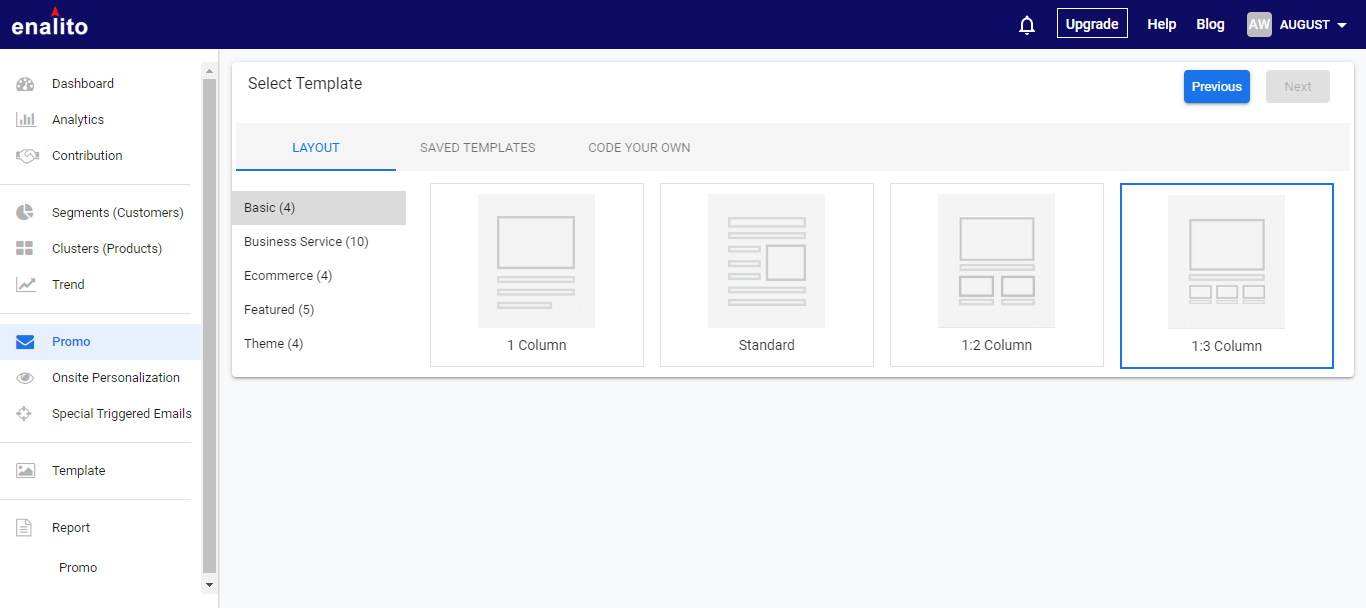
Task: Open the Blog link
Action: click(x=1210, y=24)
